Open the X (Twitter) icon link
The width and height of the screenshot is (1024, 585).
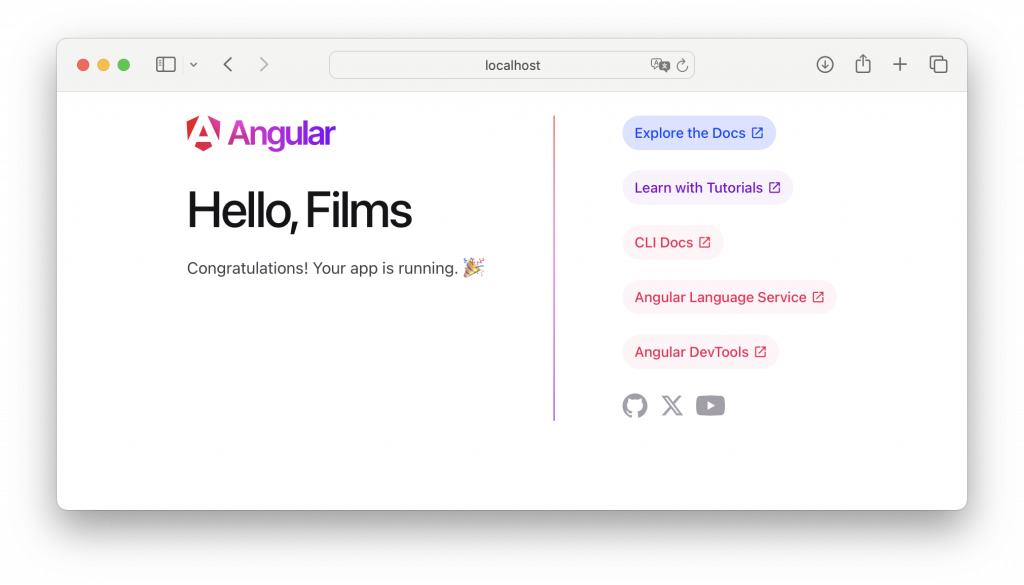pyautogui.click(x=672, y=405)
